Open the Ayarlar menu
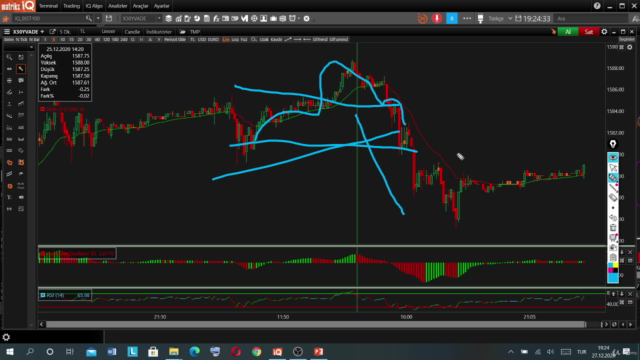640x360 pixels. click(x=162, y=6)
